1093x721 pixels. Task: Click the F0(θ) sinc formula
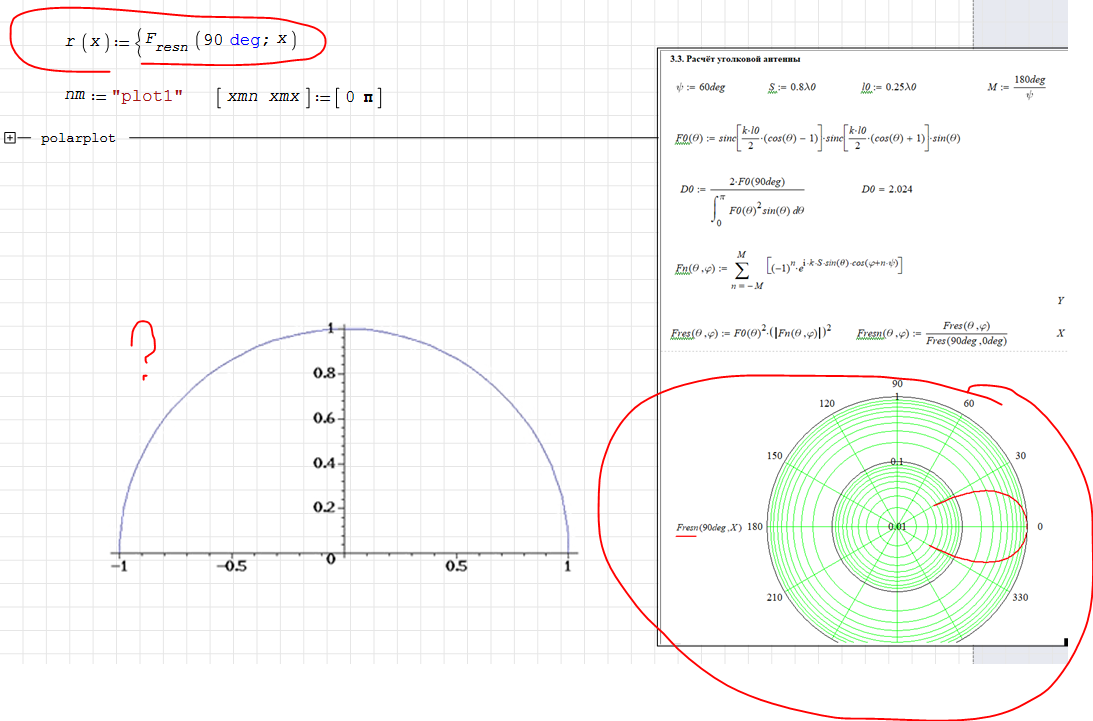[x=818, y=137]
